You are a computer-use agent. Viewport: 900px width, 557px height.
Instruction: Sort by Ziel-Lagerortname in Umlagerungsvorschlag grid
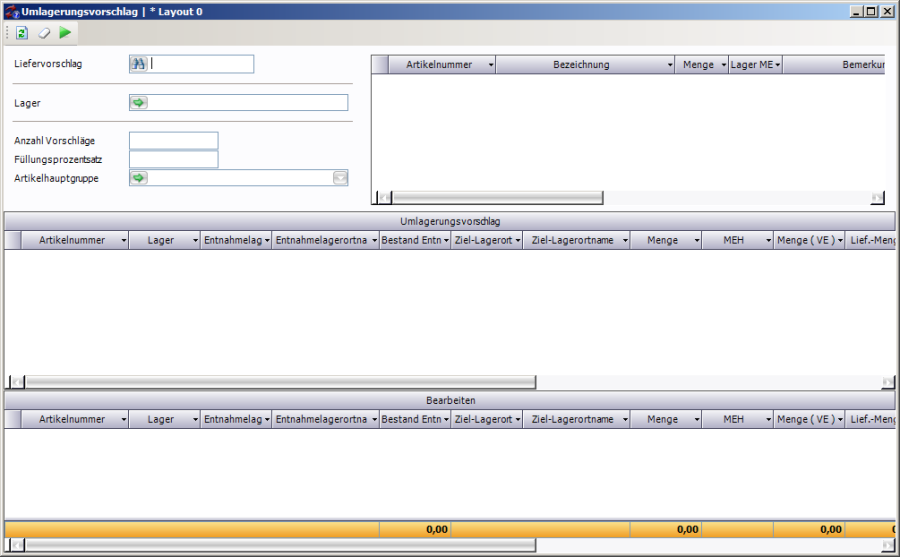tap(573, 240)
